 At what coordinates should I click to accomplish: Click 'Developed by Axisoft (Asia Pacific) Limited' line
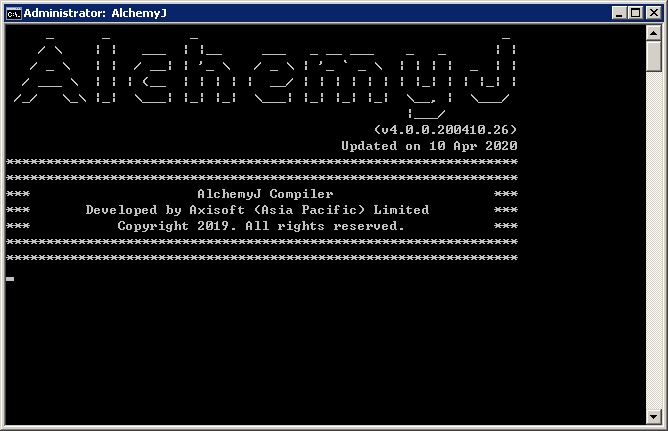(x=257, y=210)
